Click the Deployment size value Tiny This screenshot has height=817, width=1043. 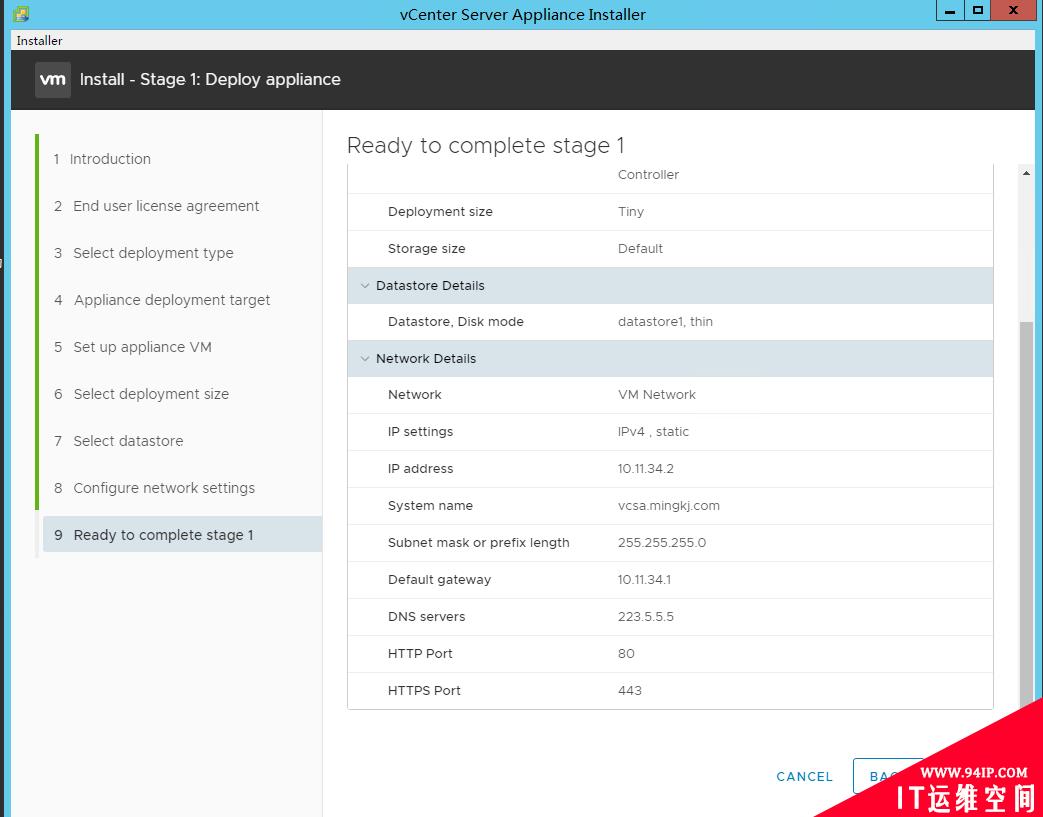(631, 212)
